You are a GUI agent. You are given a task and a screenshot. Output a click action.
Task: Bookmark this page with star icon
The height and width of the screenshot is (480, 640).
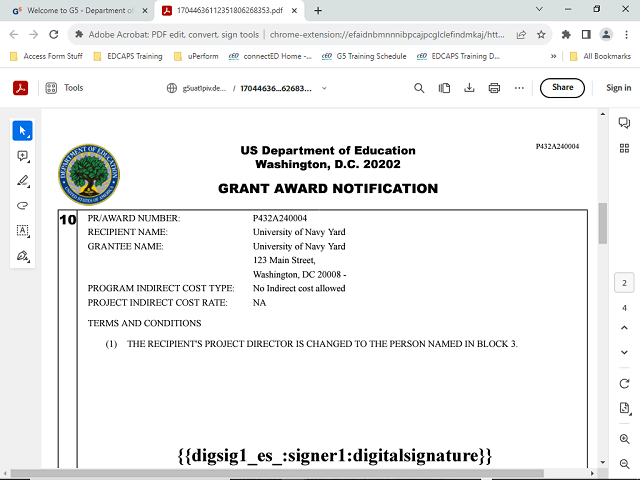point(541,35)
